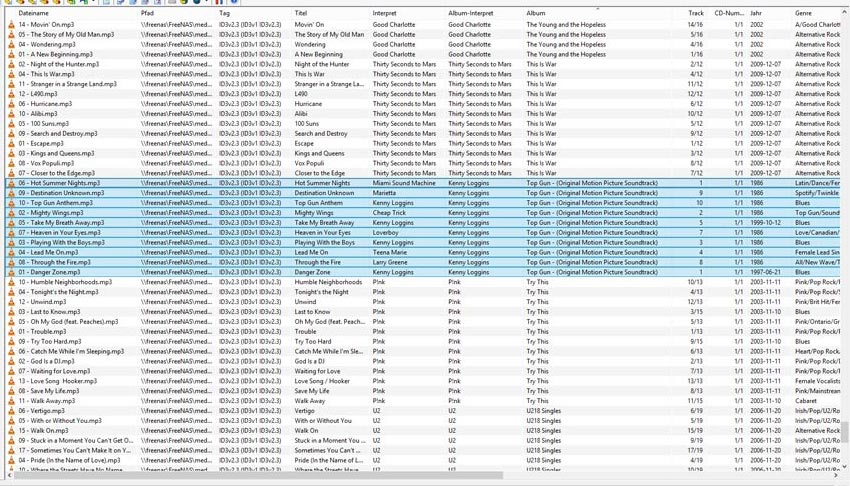Click the cone icon of 12 - Unwind.mp3
The width and height of the screenshot is (850, 486).
[11, 302]
